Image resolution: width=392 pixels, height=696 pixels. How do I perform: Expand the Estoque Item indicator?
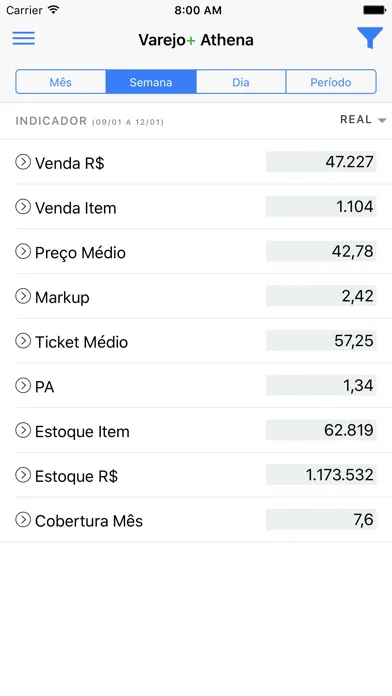click(x=23, y=431)
